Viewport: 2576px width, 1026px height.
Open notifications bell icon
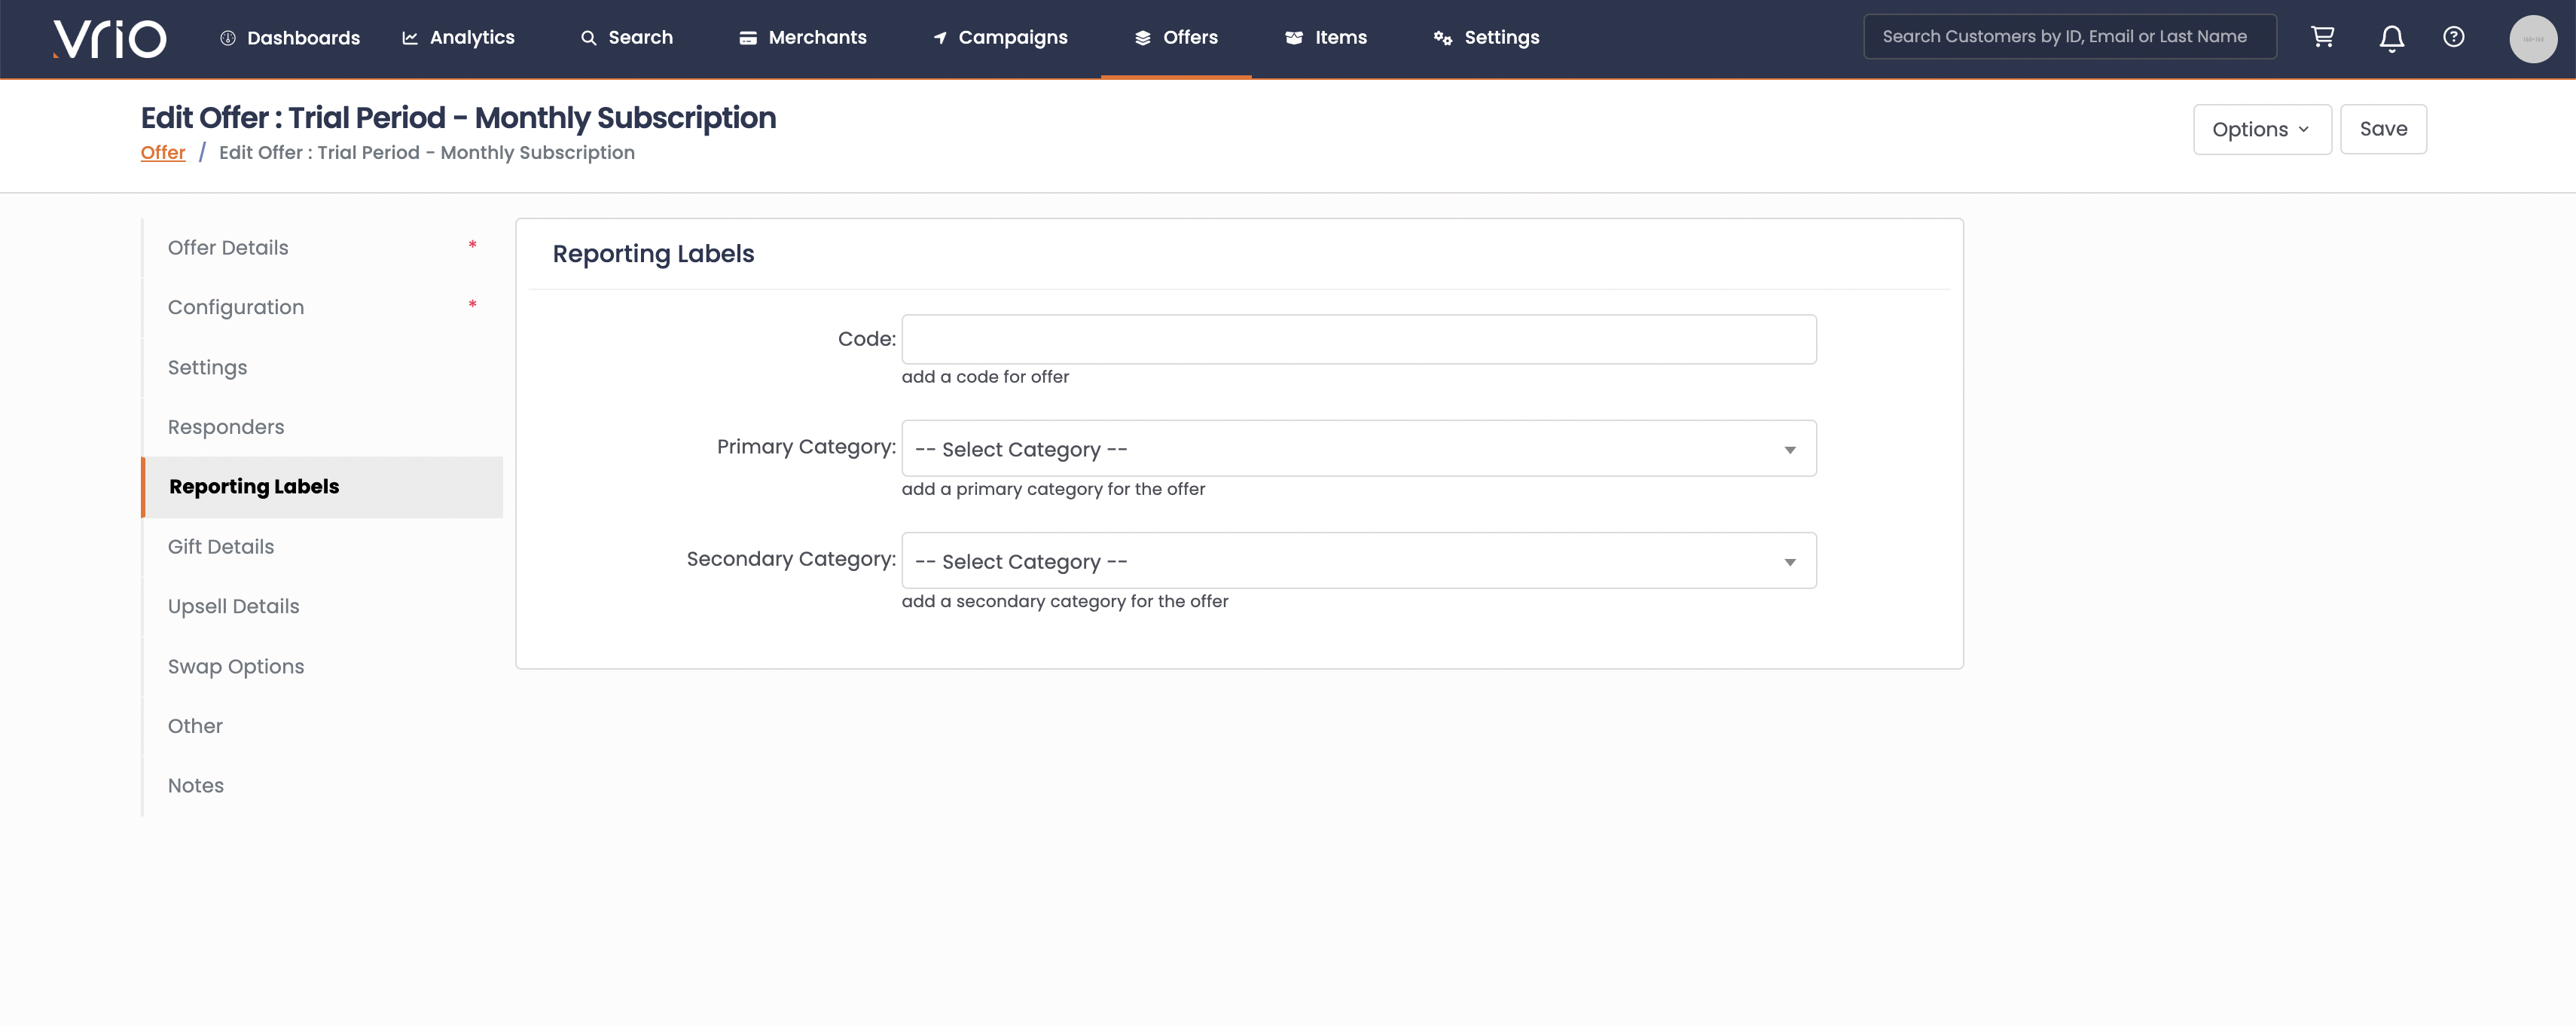[2391, 38]
